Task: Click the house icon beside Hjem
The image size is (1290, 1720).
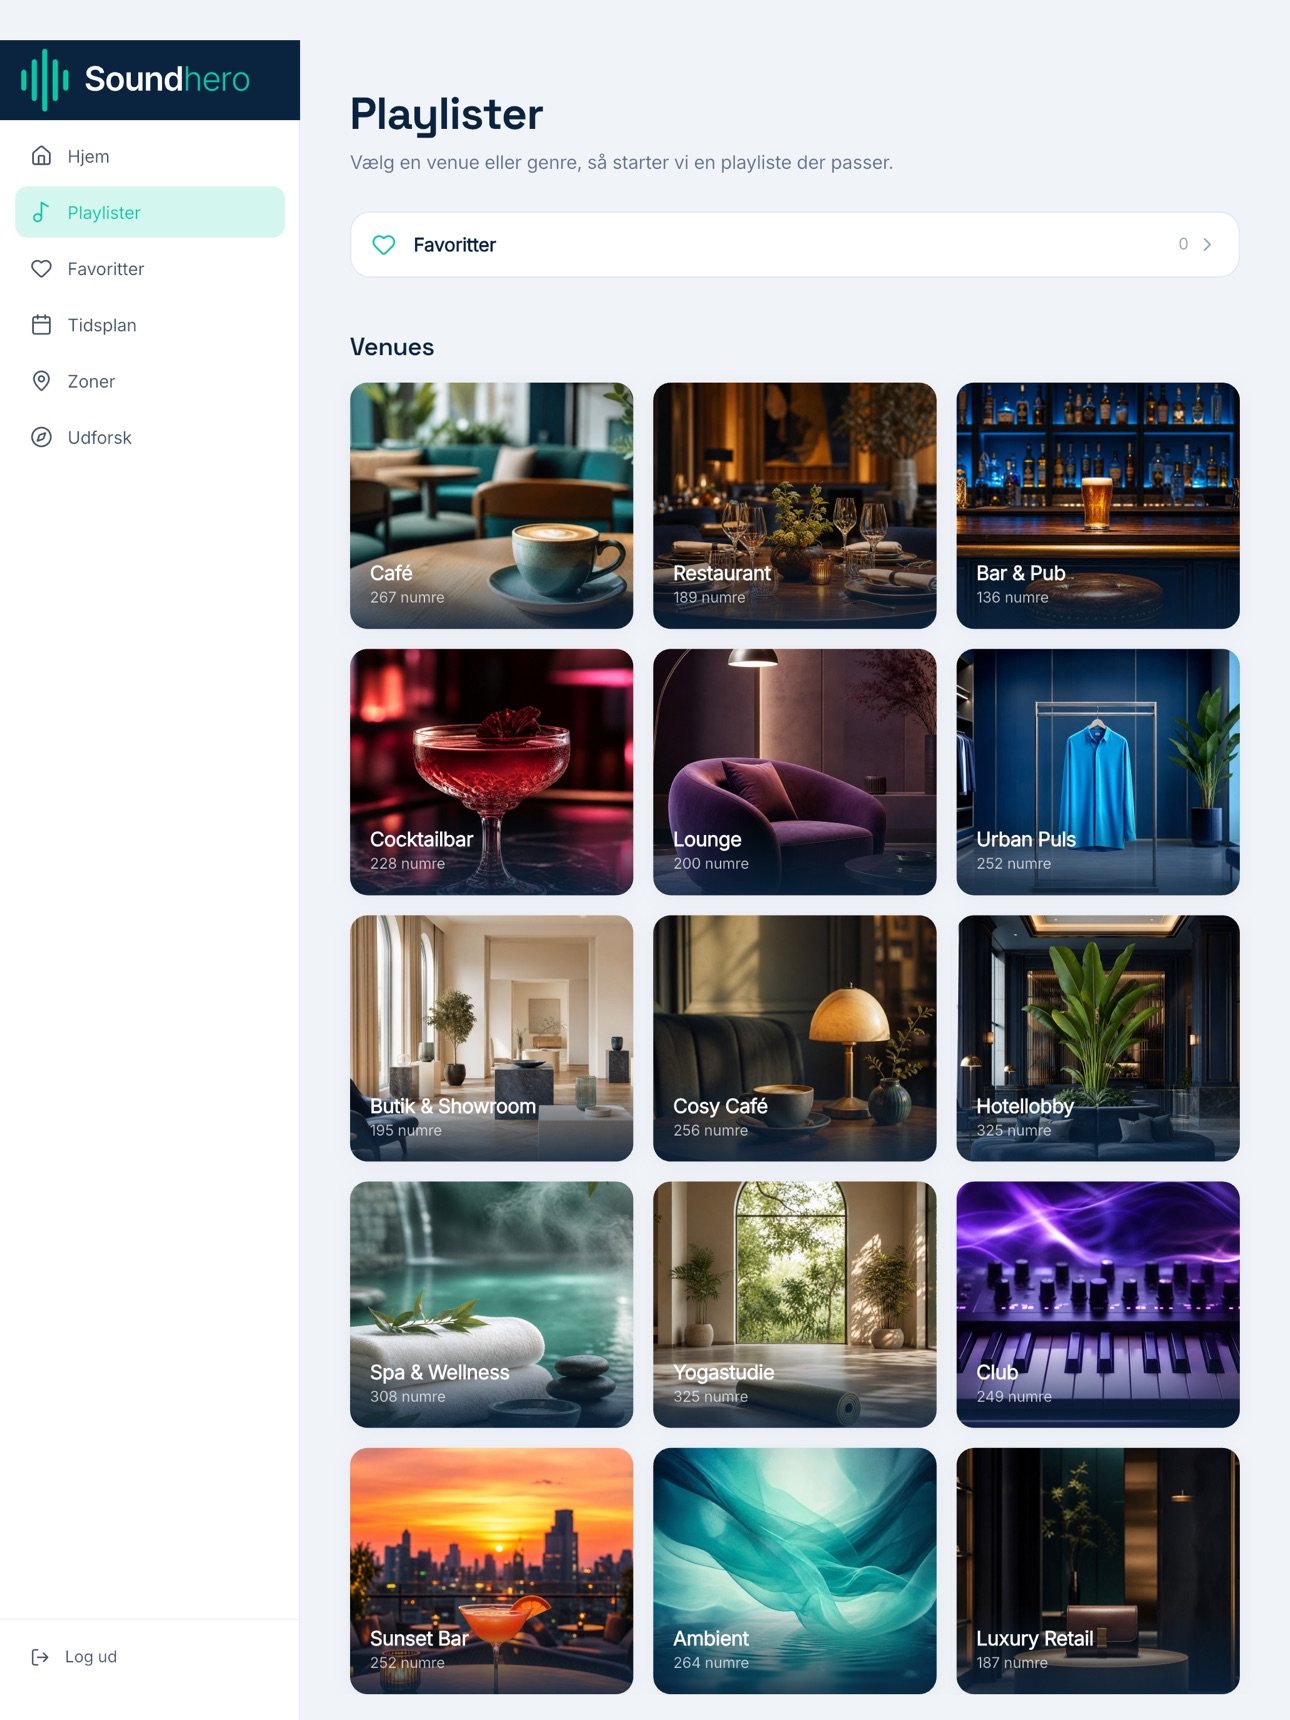Action: (x=41, y=156)
